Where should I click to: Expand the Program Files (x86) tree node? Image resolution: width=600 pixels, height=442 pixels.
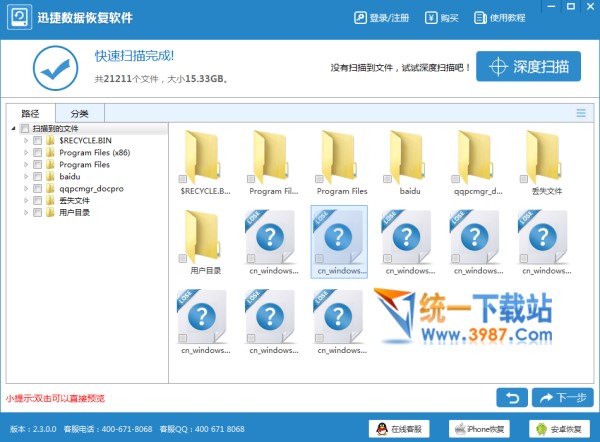[26, 152]
